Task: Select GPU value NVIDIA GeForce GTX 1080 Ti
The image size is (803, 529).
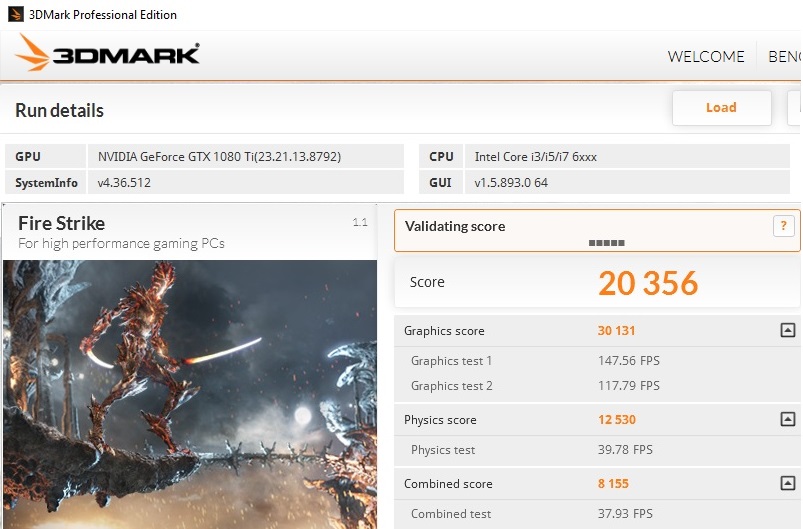Action: 219,157
